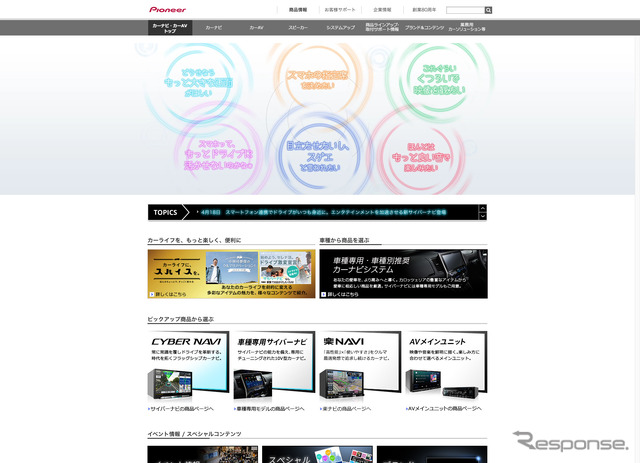This screenshot has width=640, height=463.
Task: Open the AVメインユニット product card
Action: tap(447, 366)
